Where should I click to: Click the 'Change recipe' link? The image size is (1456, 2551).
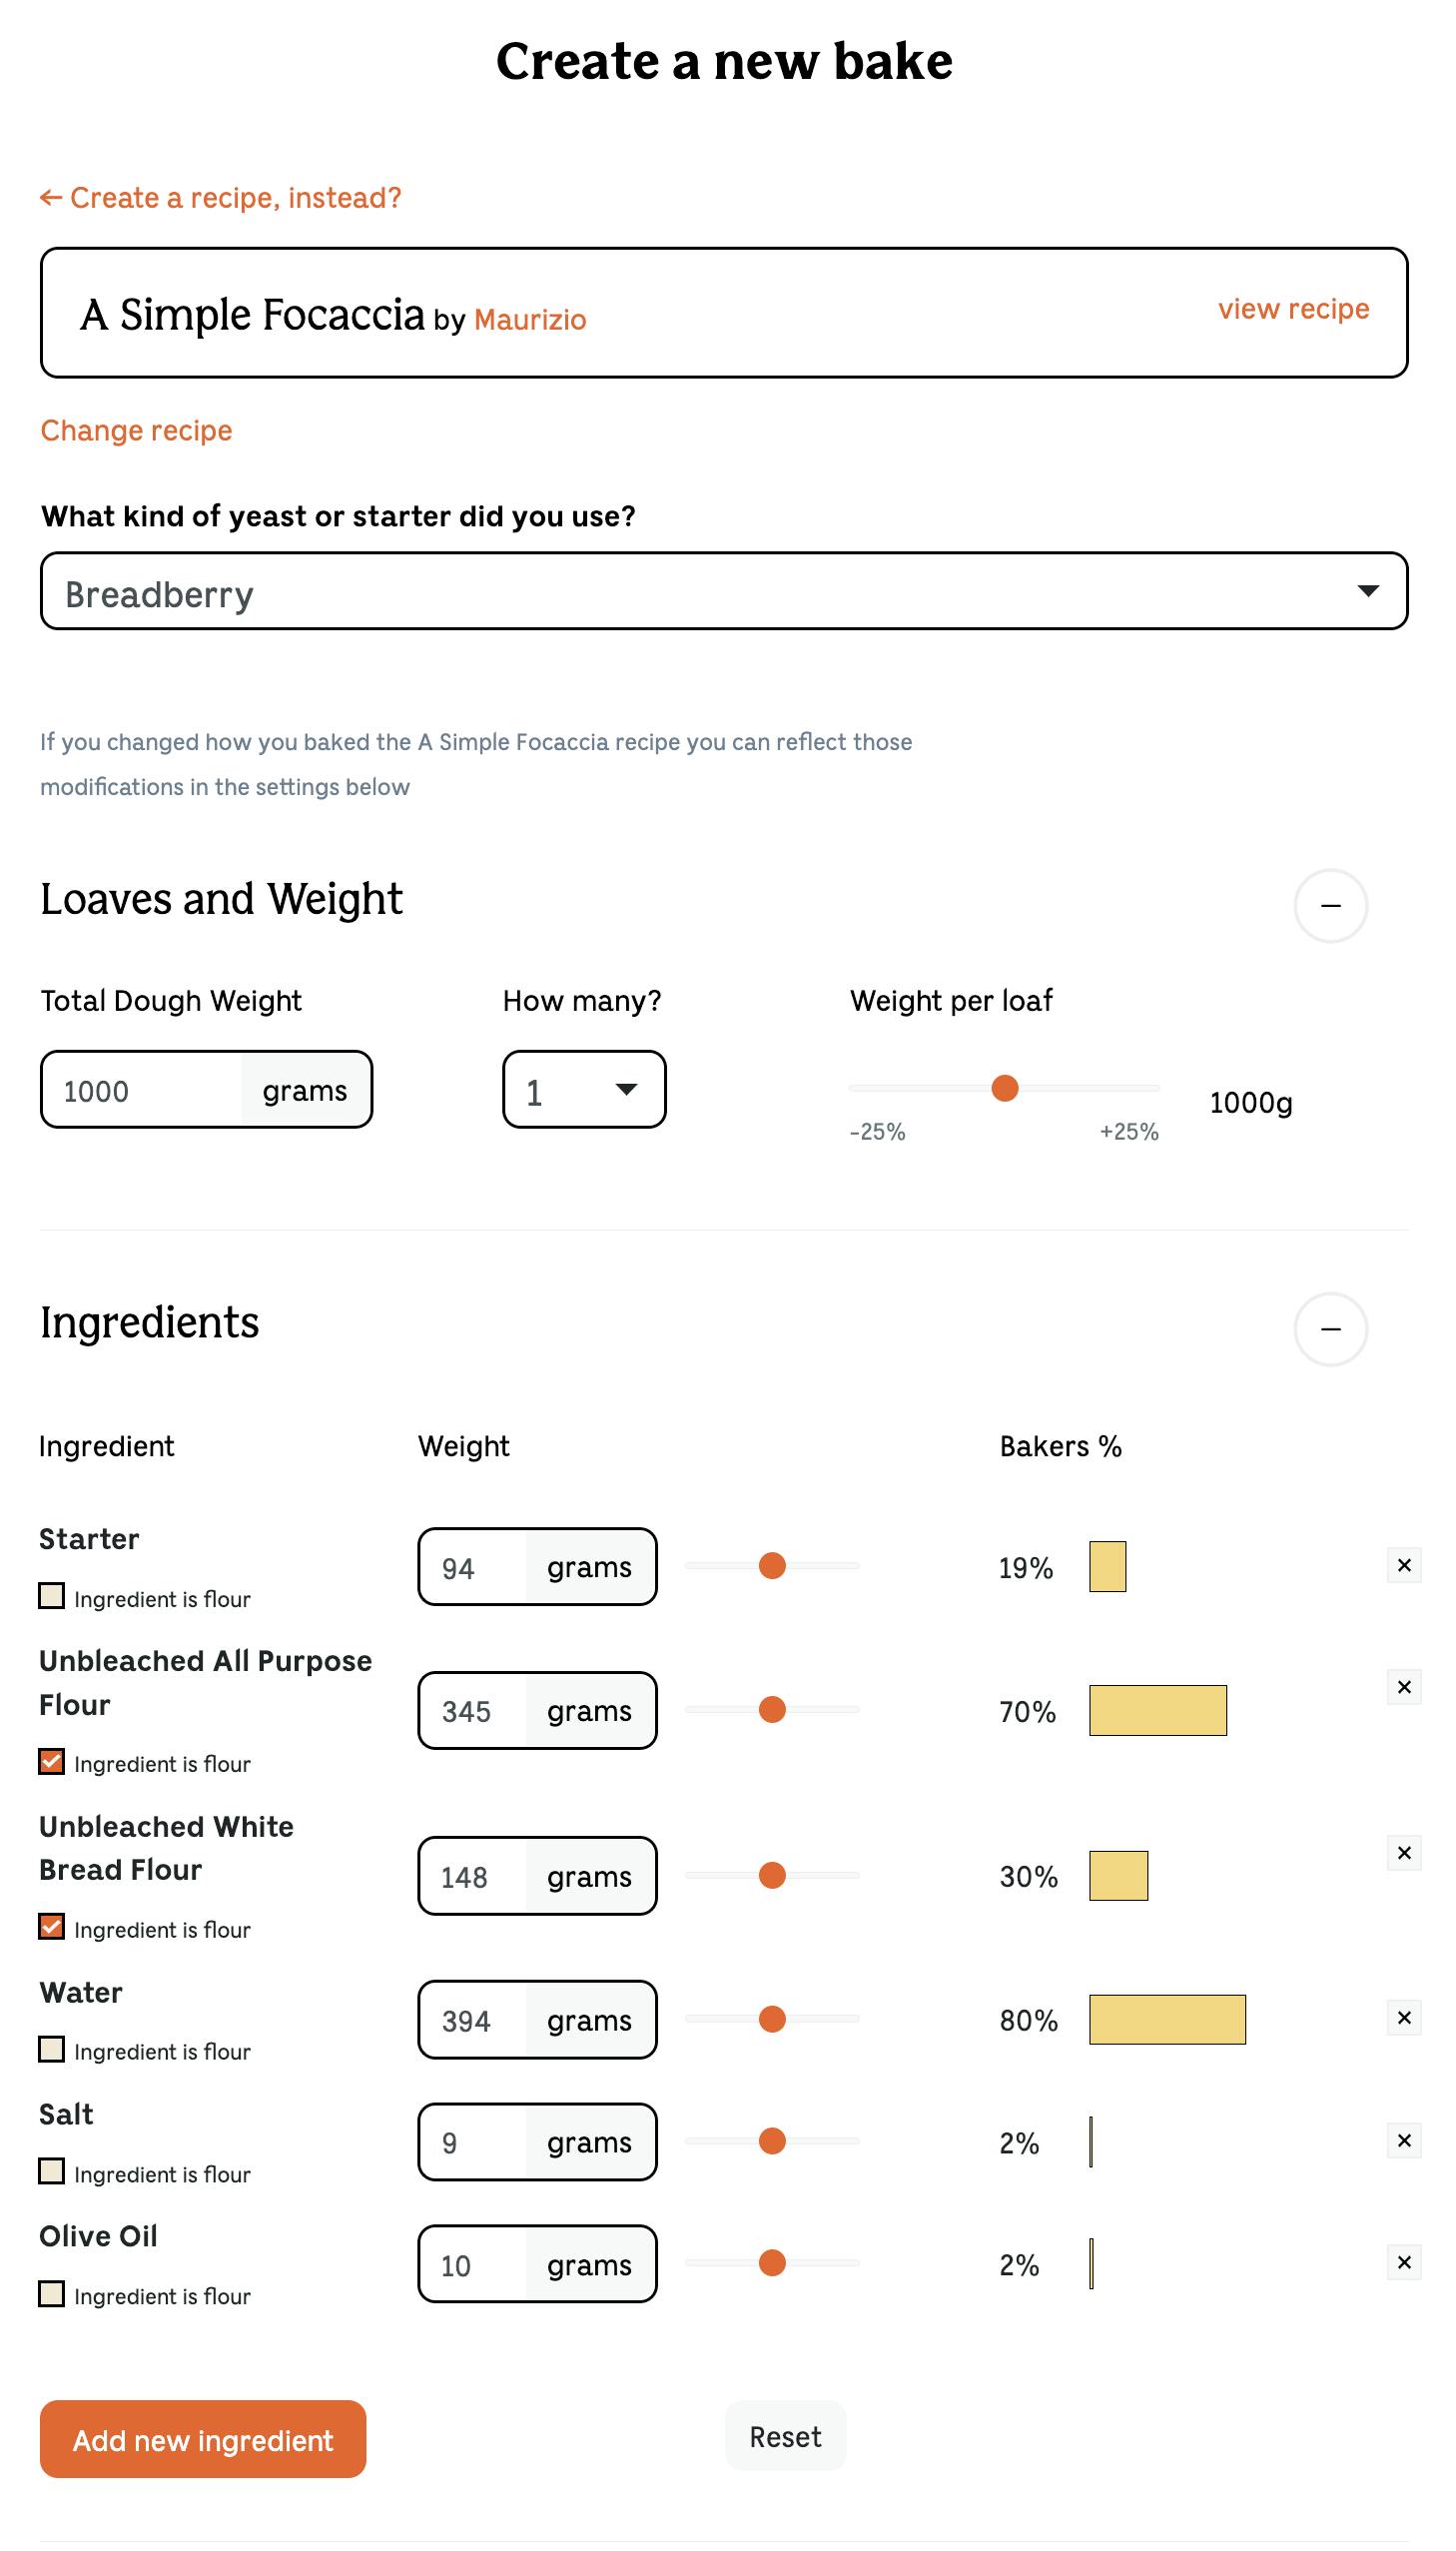tap(136, 431)
